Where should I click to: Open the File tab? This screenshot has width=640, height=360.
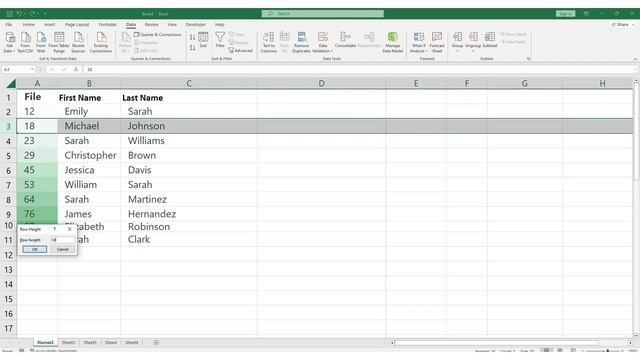click(x=9, y=24)
